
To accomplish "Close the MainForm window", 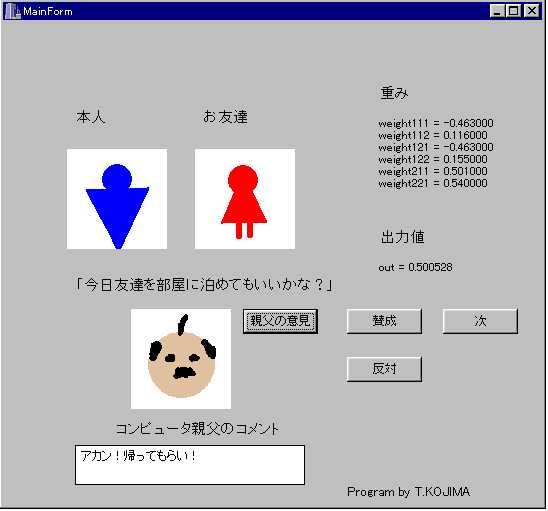I will (x=532, y=11).
